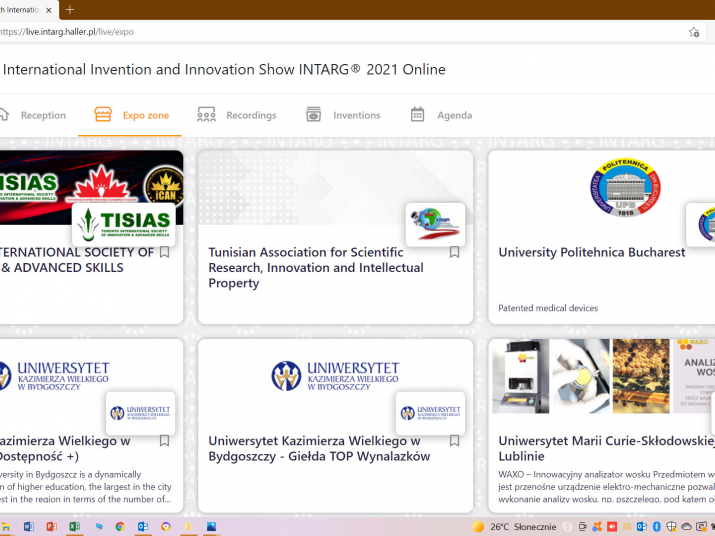
Task: Click the Tunisian Association small logo badge
Action: click(x=435, y=225)
